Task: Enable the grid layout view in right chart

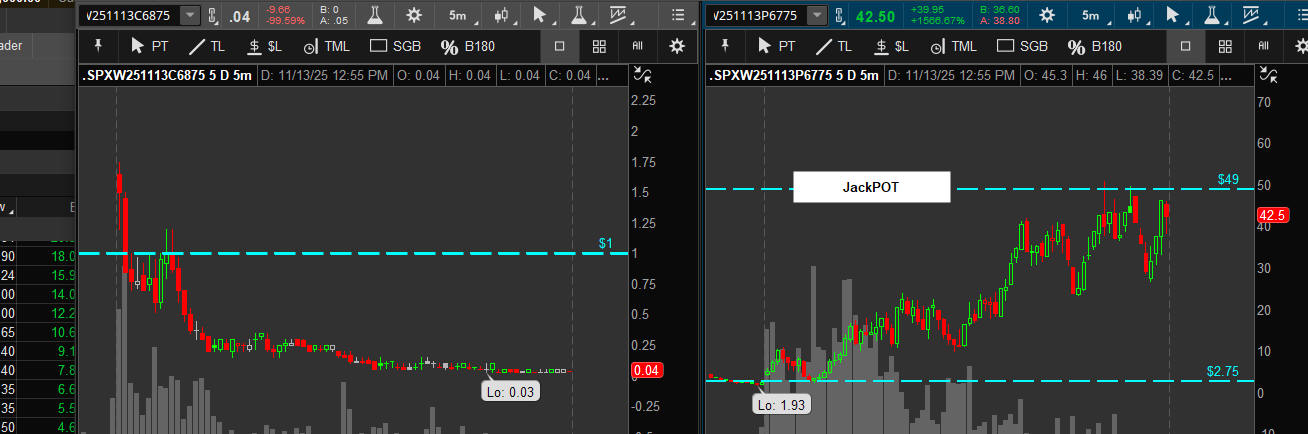Action: [x=1225, y=46]
